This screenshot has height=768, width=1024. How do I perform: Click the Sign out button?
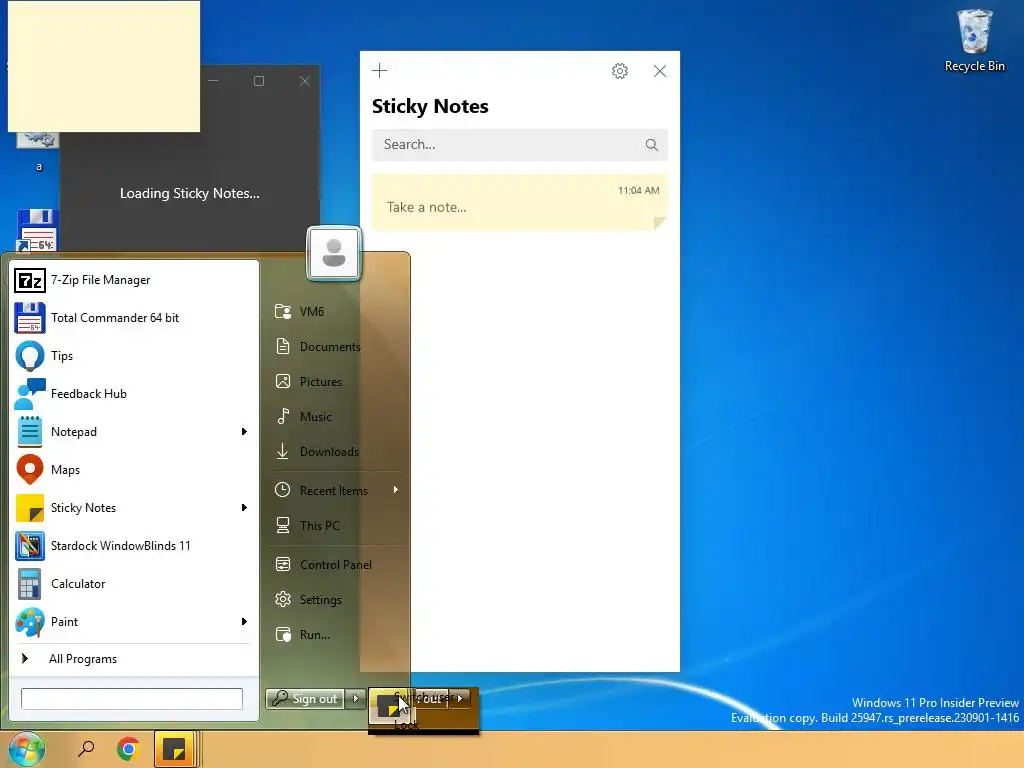tap(306, 699)
